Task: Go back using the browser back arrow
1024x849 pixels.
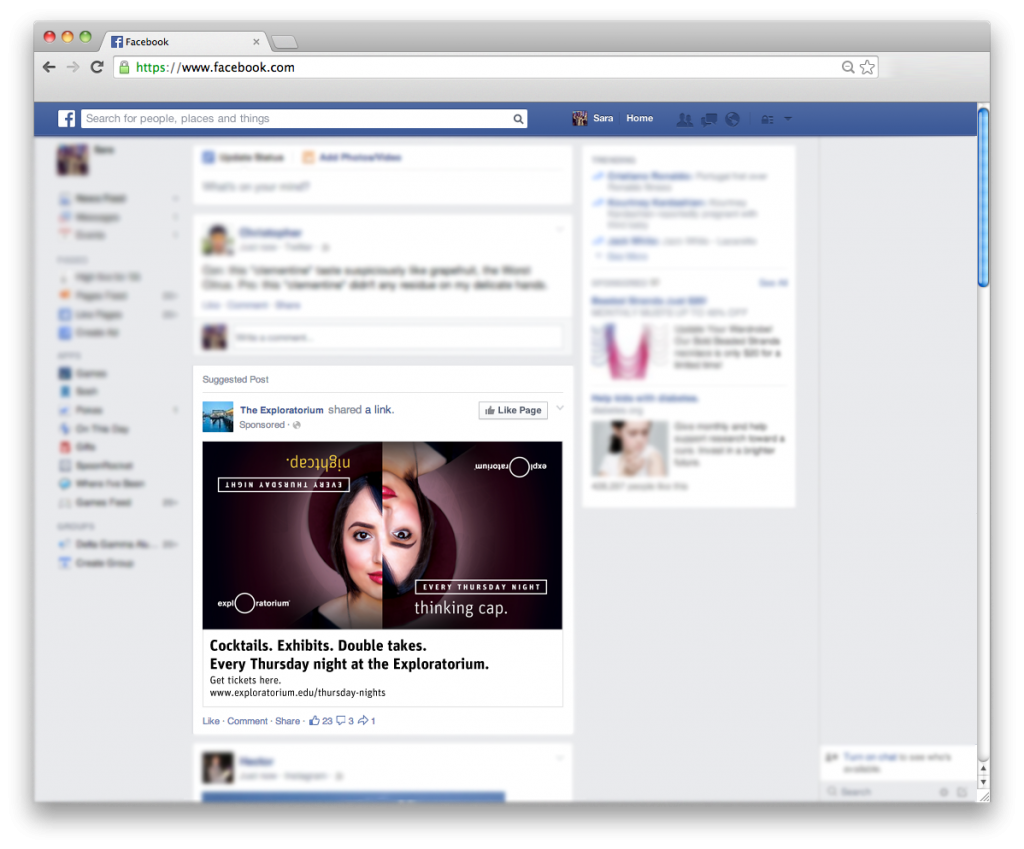Action: pos(49,67)
